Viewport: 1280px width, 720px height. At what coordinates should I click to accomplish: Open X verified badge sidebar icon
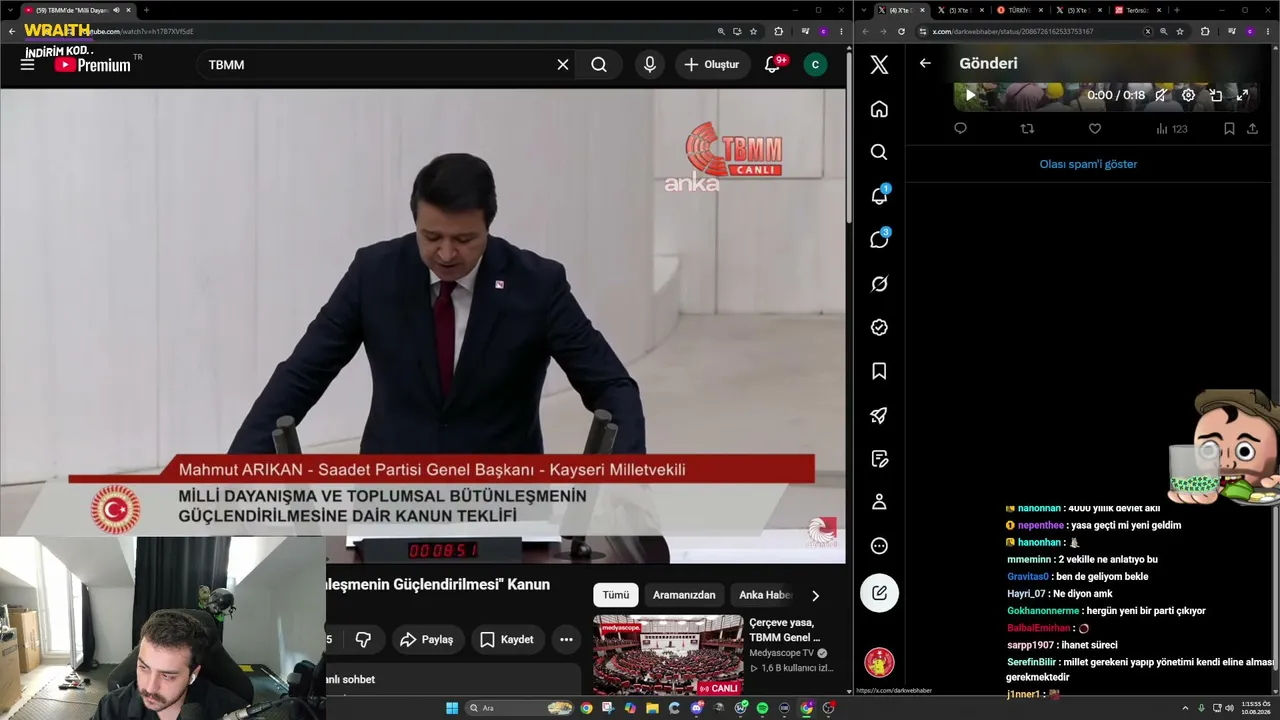[879, 327]
